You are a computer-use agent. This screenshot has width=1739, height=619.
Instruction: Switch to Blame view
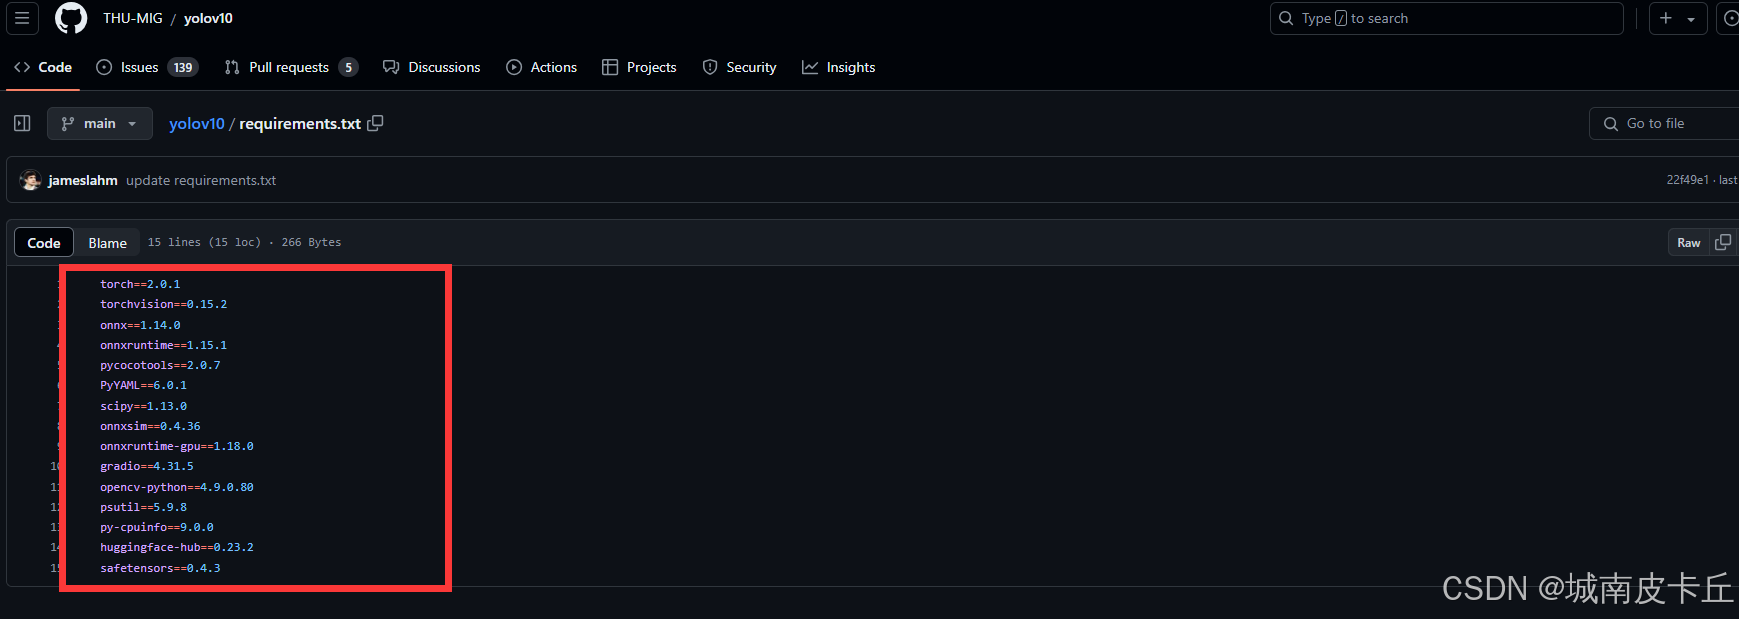point(107,243)
